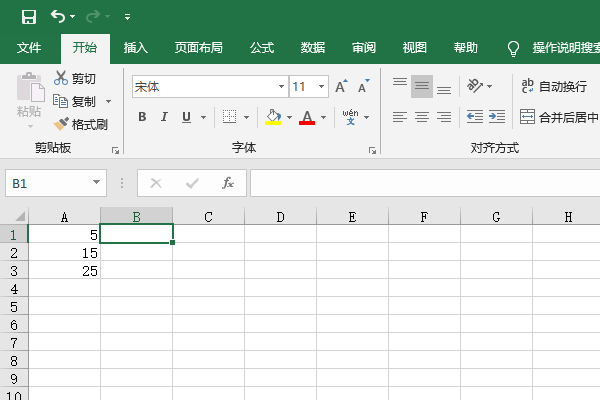Expand the font name 宋体 dropdown
The height and width of the screenshot is (400, 600).
click(x=279, y=87)
